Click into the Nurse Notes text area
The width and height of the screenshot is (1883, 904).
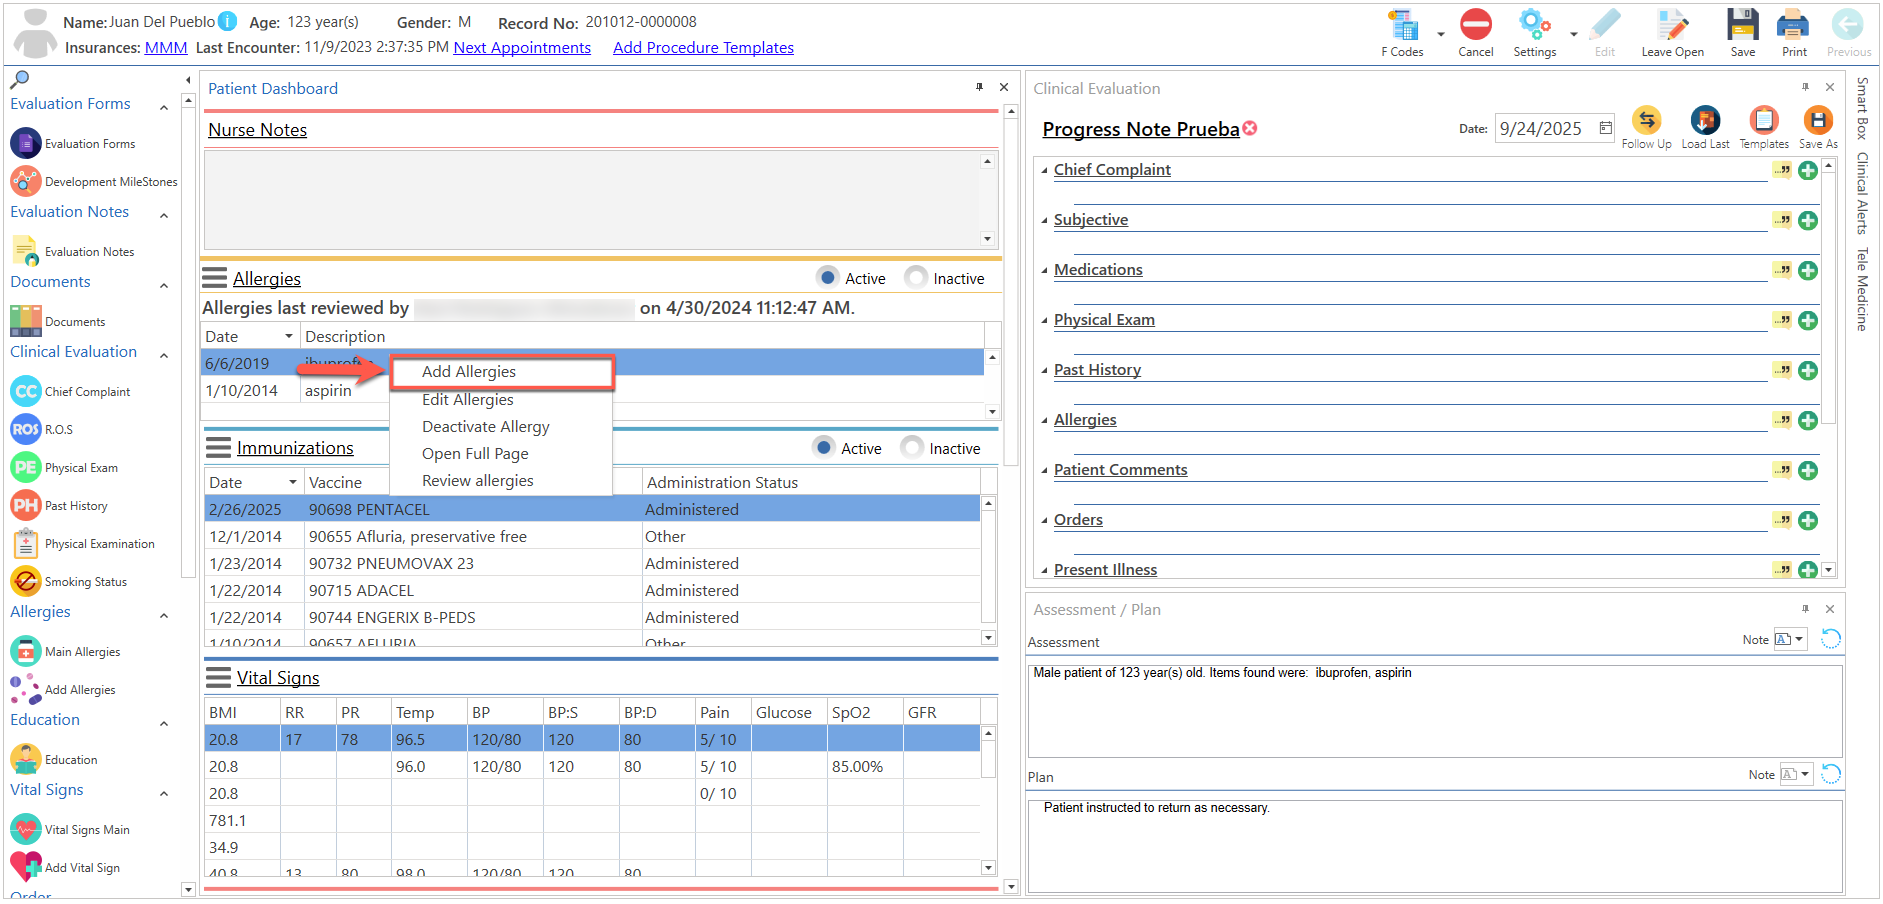click(x=592, y=199)
